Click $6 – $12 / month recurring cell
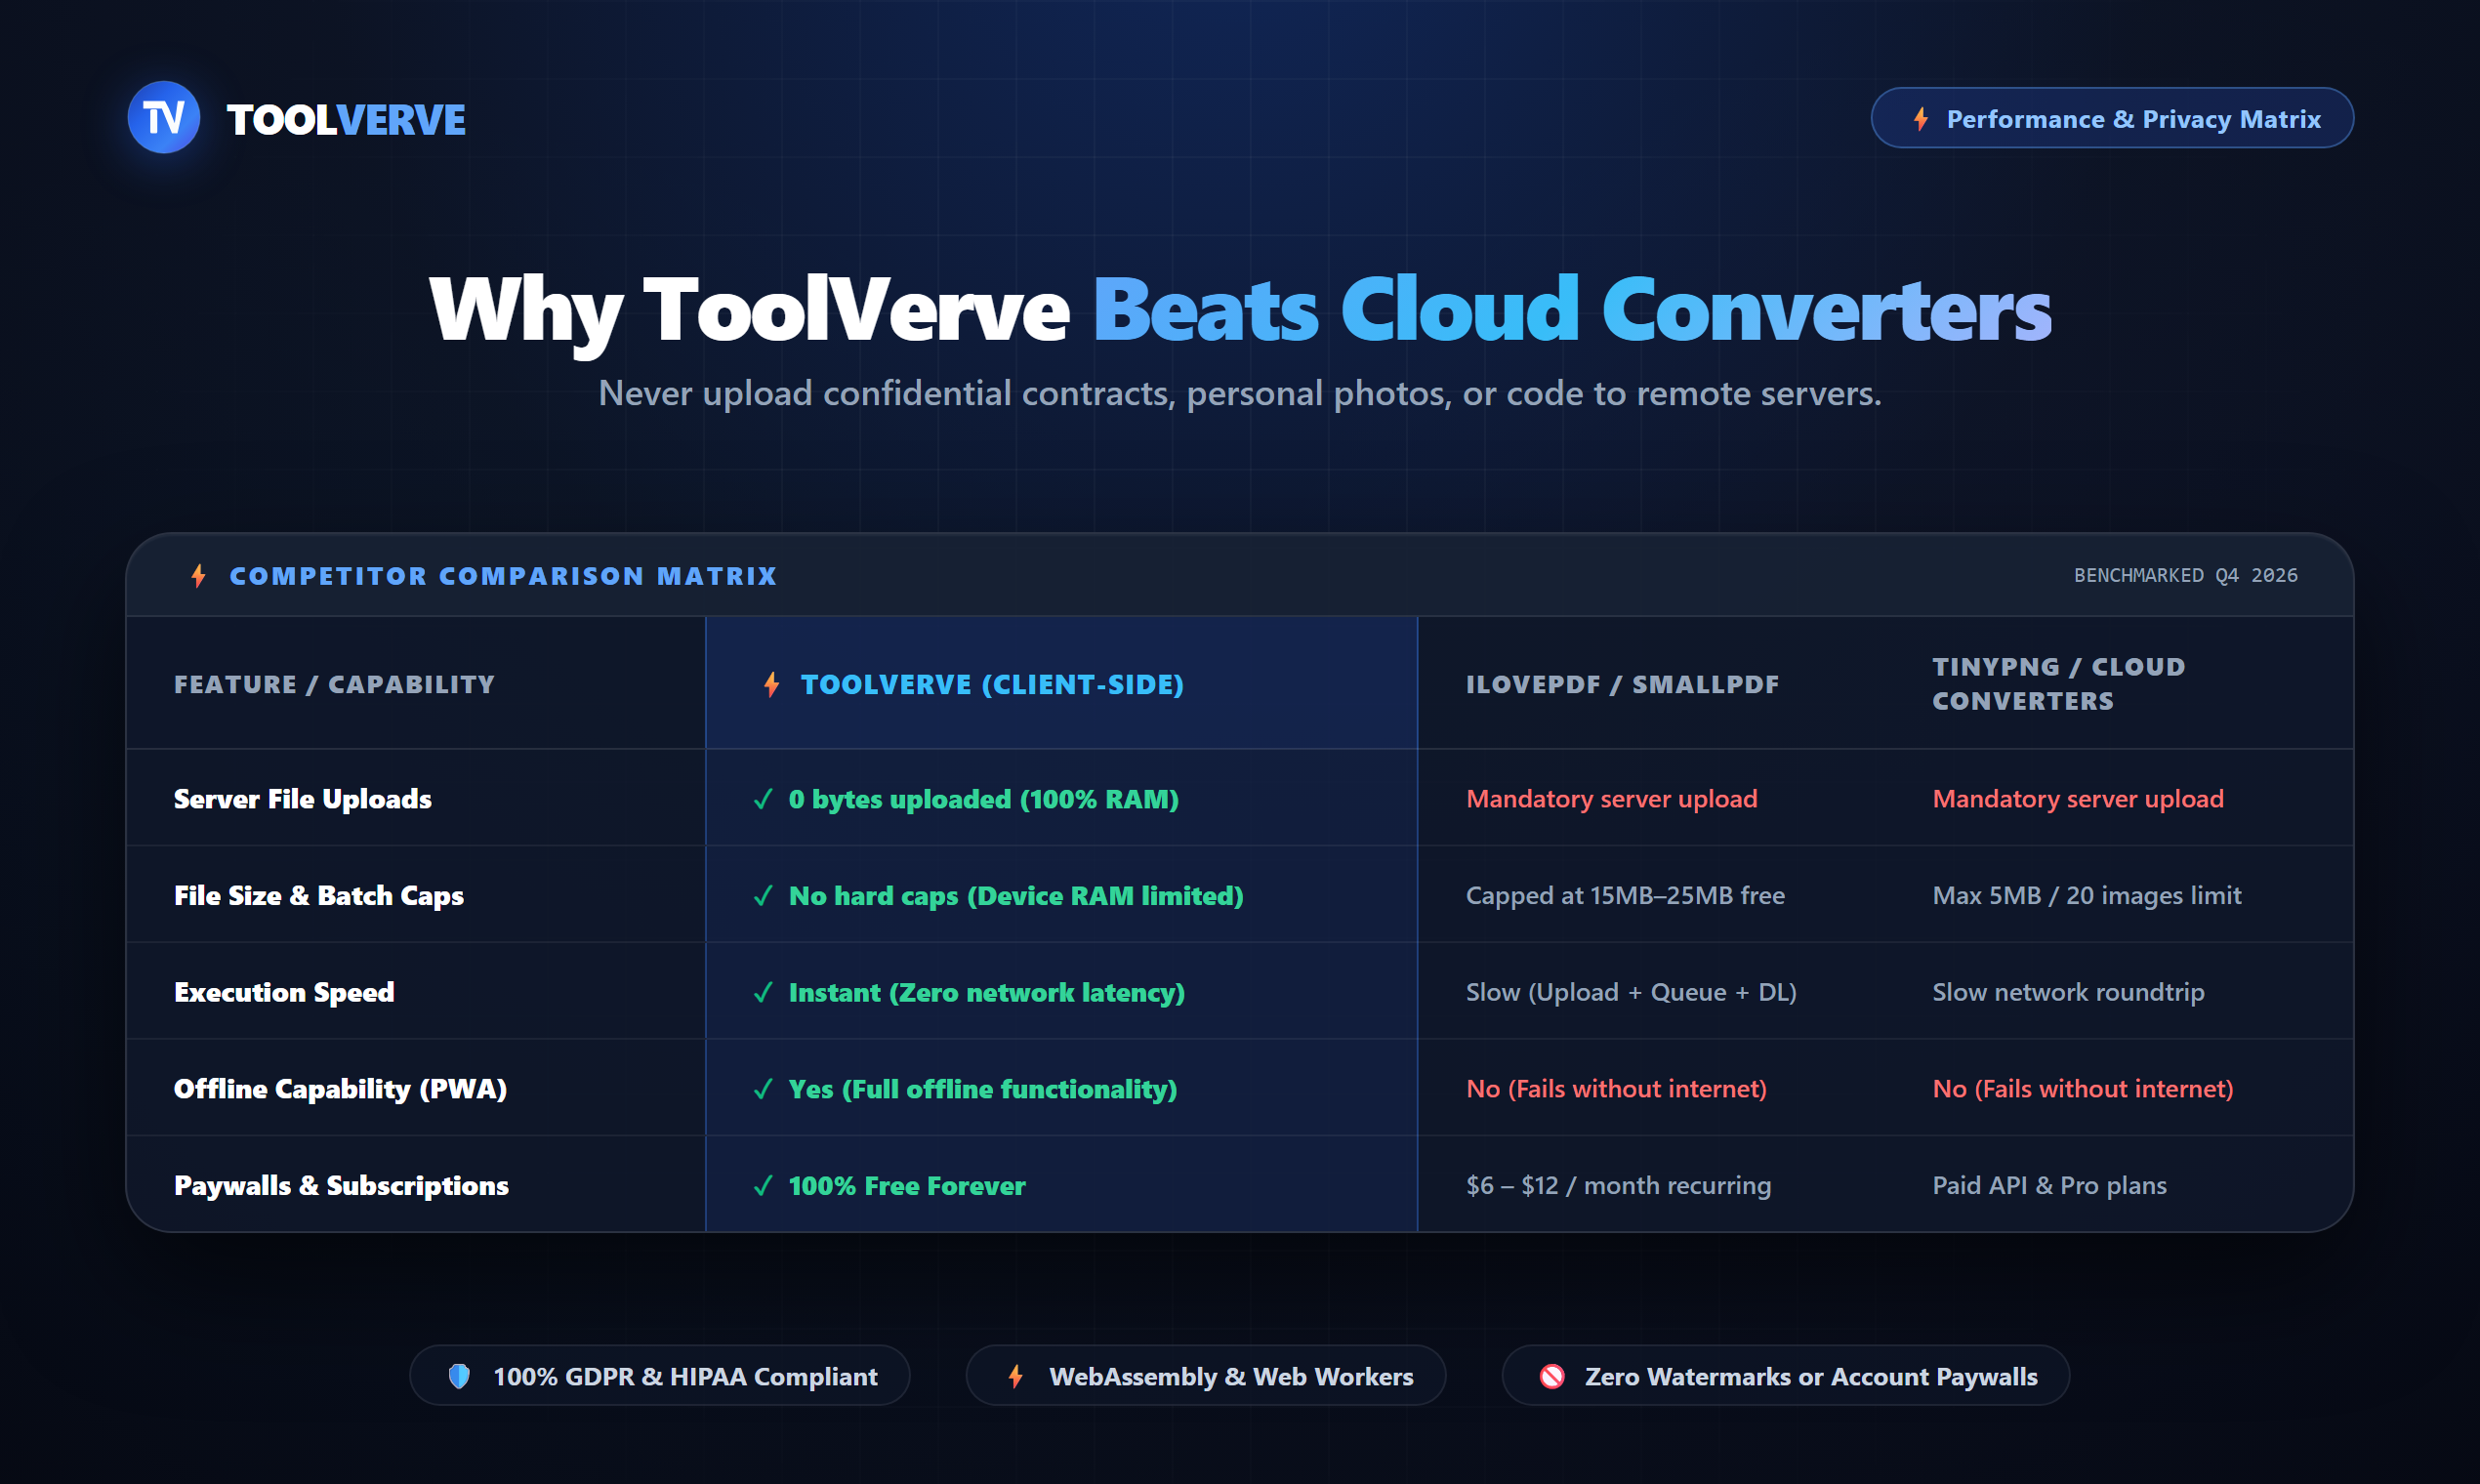This screenshot has height=1484, width=2480. [x=1618, y=1186]
